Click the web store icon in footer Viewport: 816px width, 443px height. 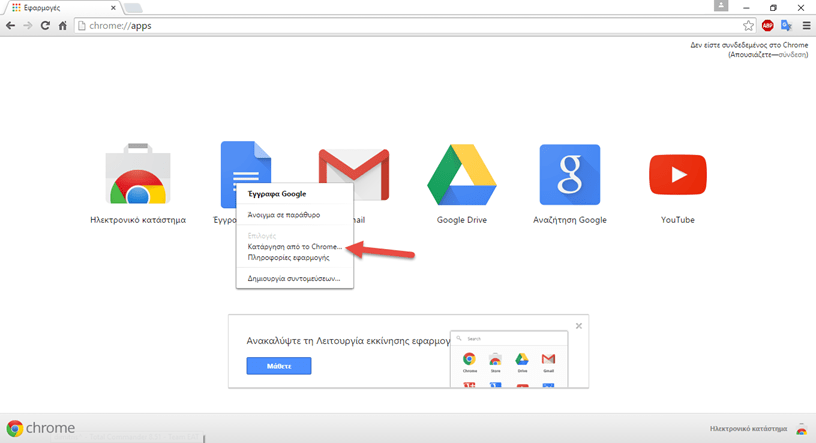click(801, 429)
